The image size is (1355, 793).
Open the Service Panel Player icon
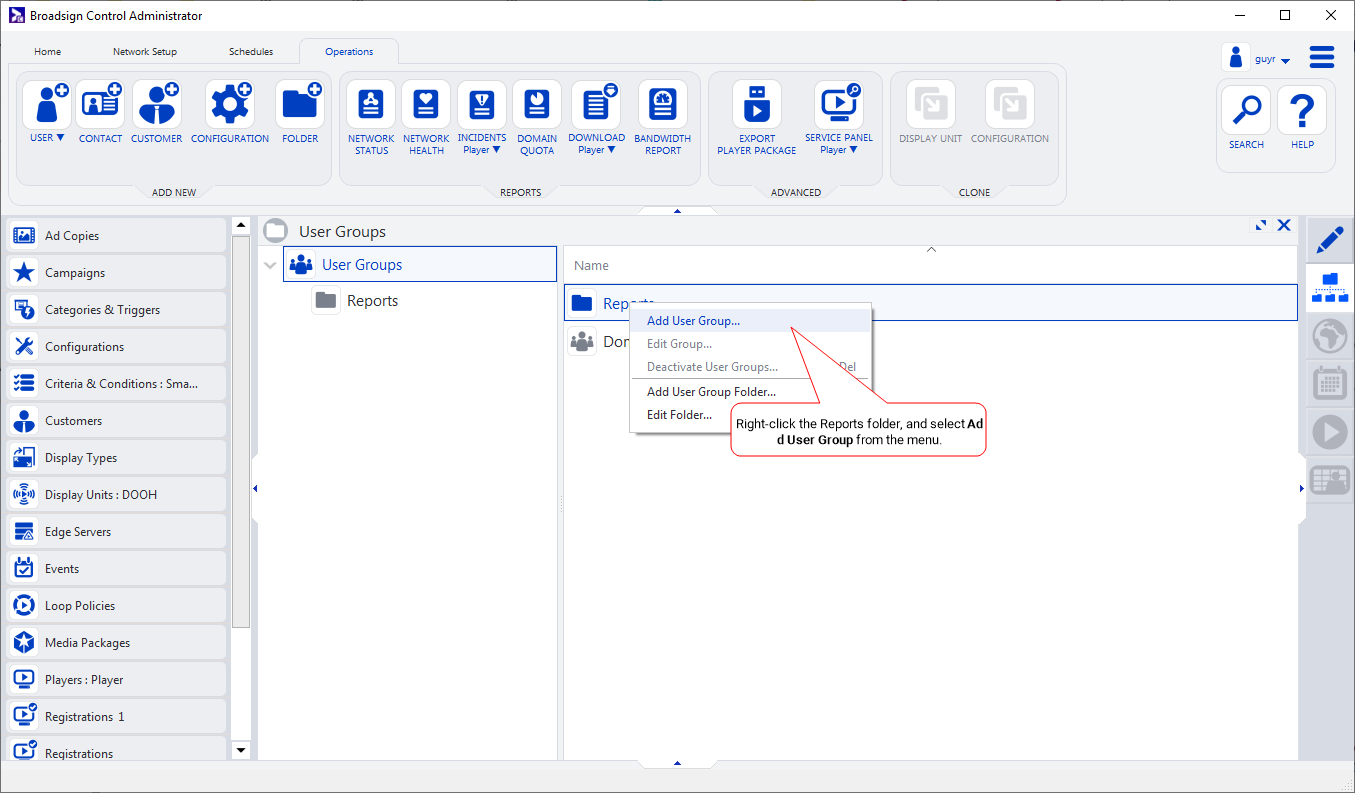tap(838, 105)
